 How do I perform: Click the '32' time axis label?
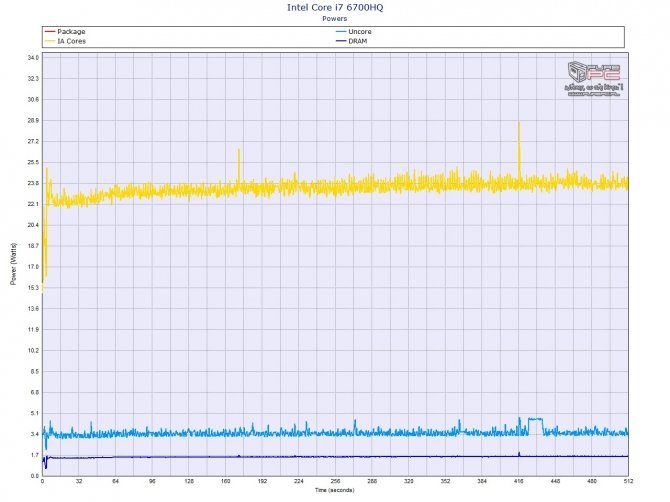click(x=79, y=481)
